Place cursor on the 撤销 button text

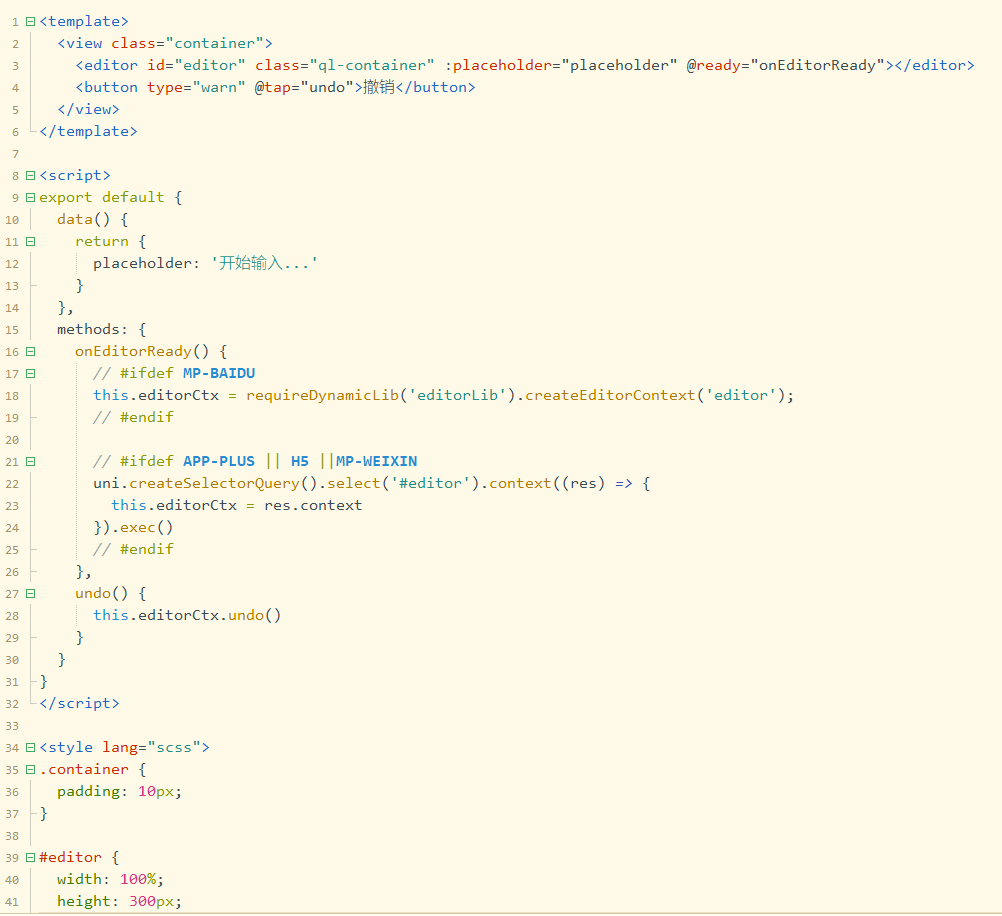(379, 87)
